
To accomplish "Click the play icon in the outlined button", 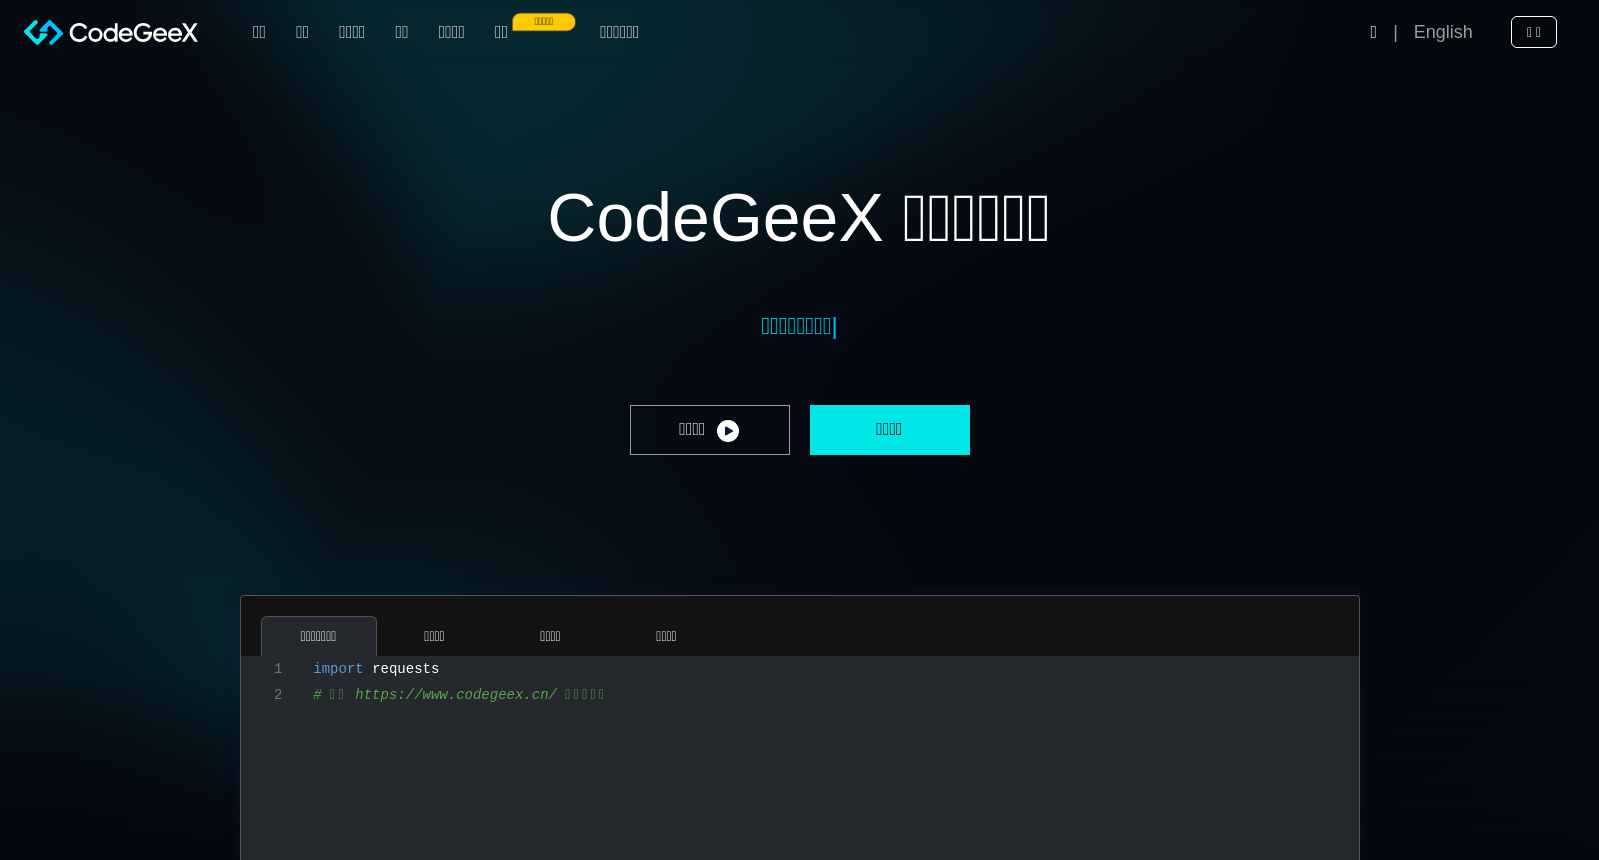I will [x=728, y=431].
